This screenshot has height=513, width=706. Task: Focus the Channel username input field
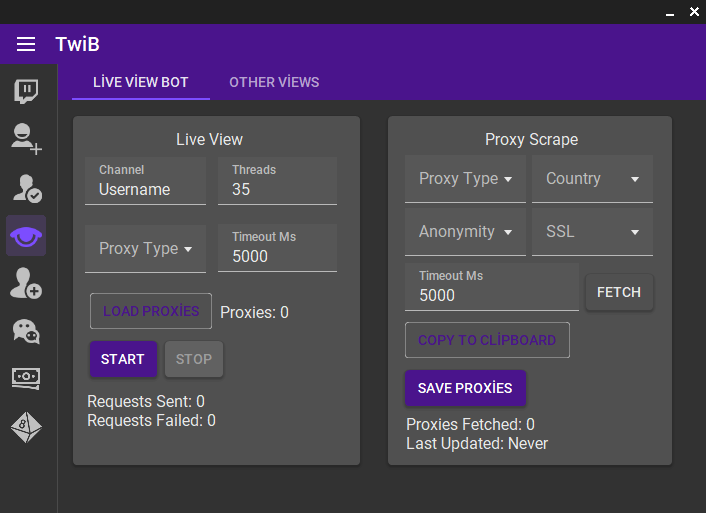click(x=145, y=181)
